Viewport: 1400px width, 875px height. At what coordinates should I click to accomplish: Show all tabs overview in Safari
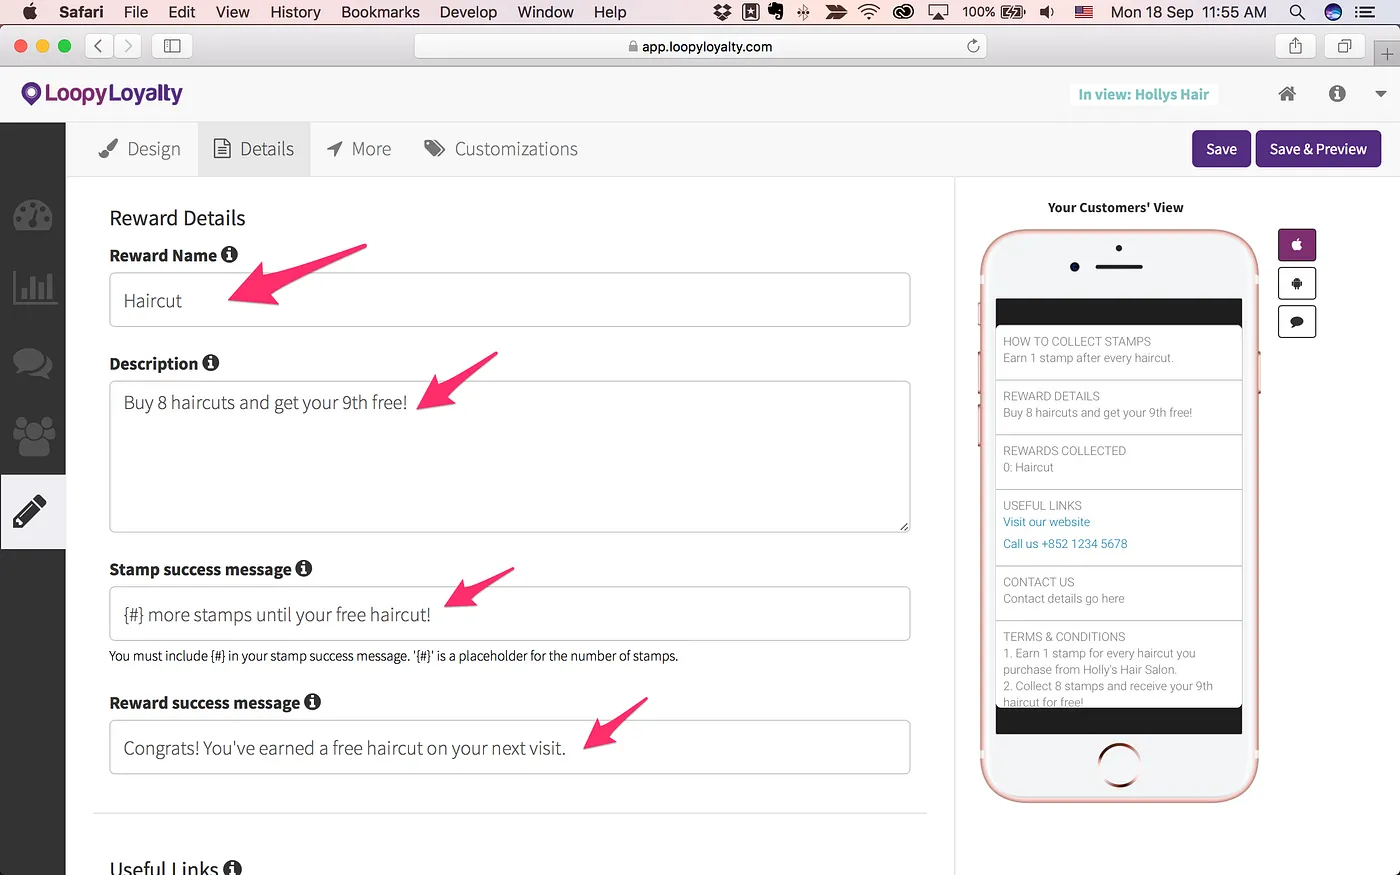tap(1344, 46)
